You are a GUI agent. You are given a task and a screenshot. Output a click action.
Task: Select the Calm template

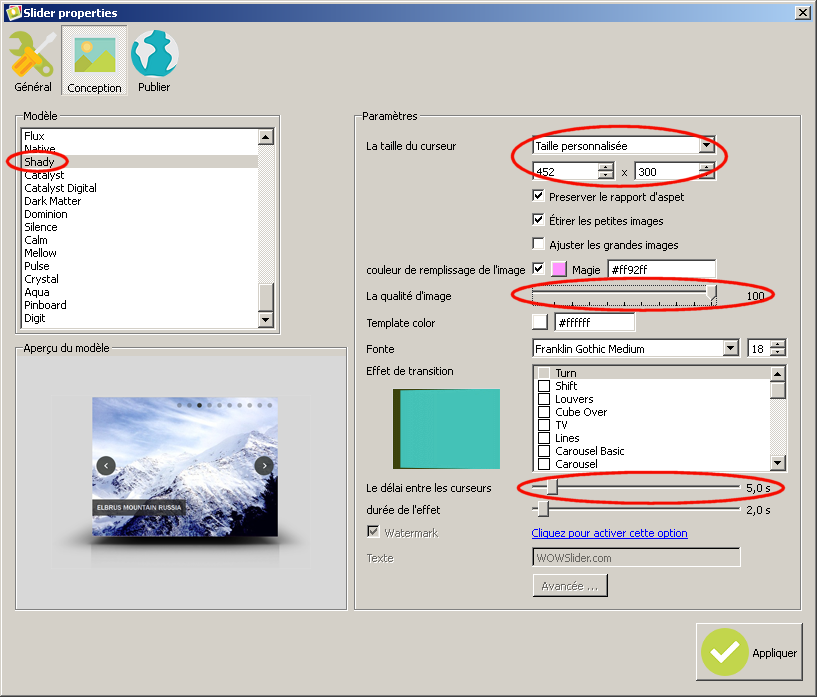(139, 240)
